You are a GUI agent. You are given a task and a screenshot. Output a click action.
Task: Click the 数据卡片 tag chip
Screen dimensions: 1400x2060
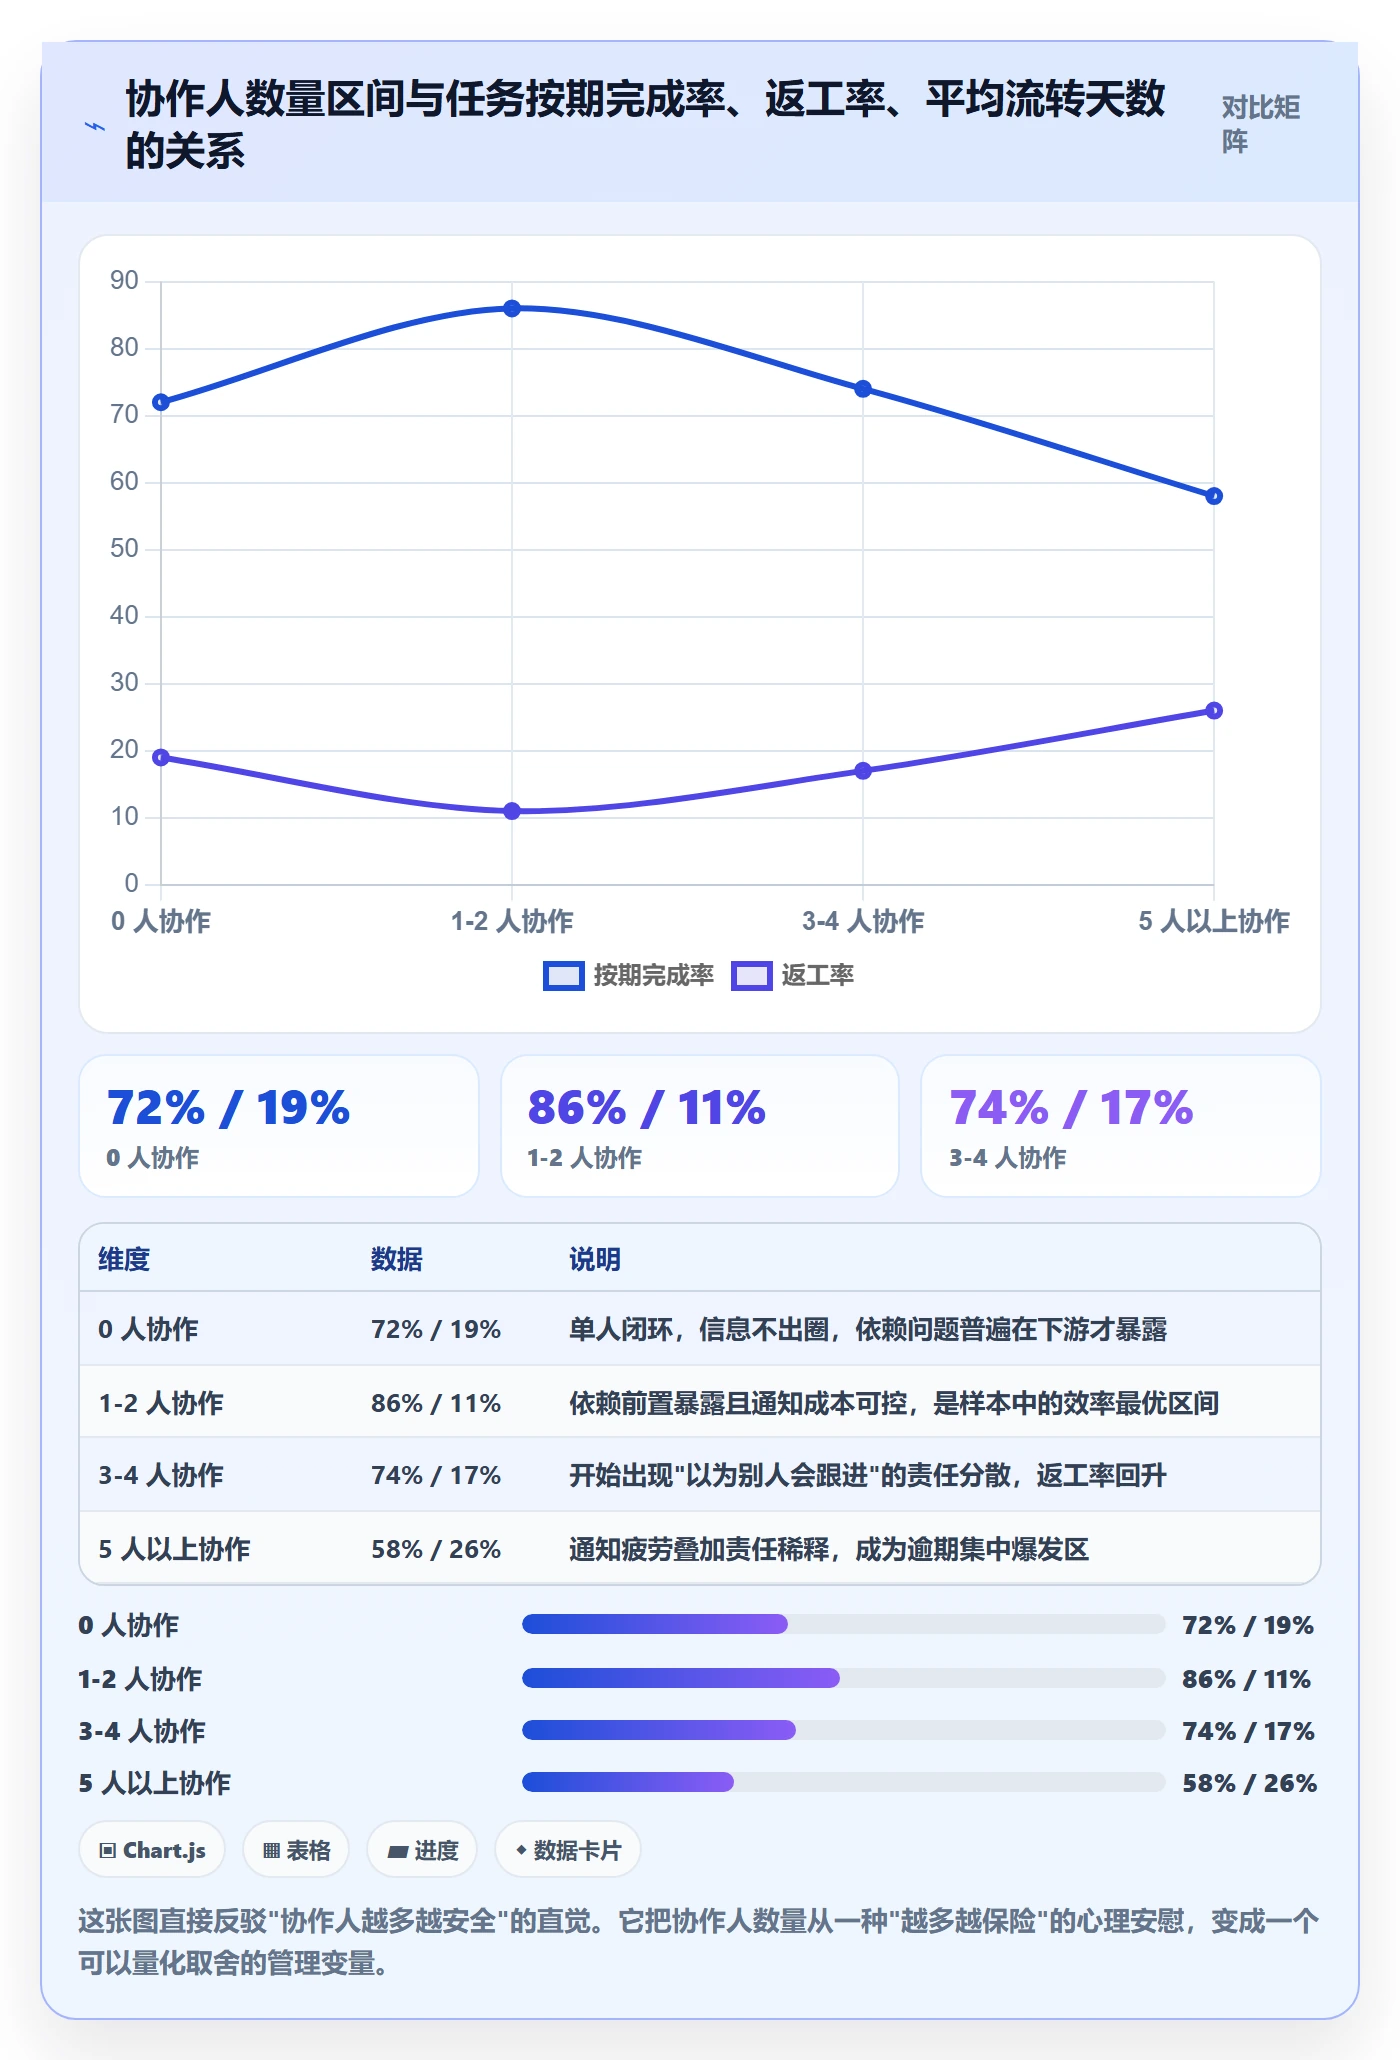point(568,1850)
